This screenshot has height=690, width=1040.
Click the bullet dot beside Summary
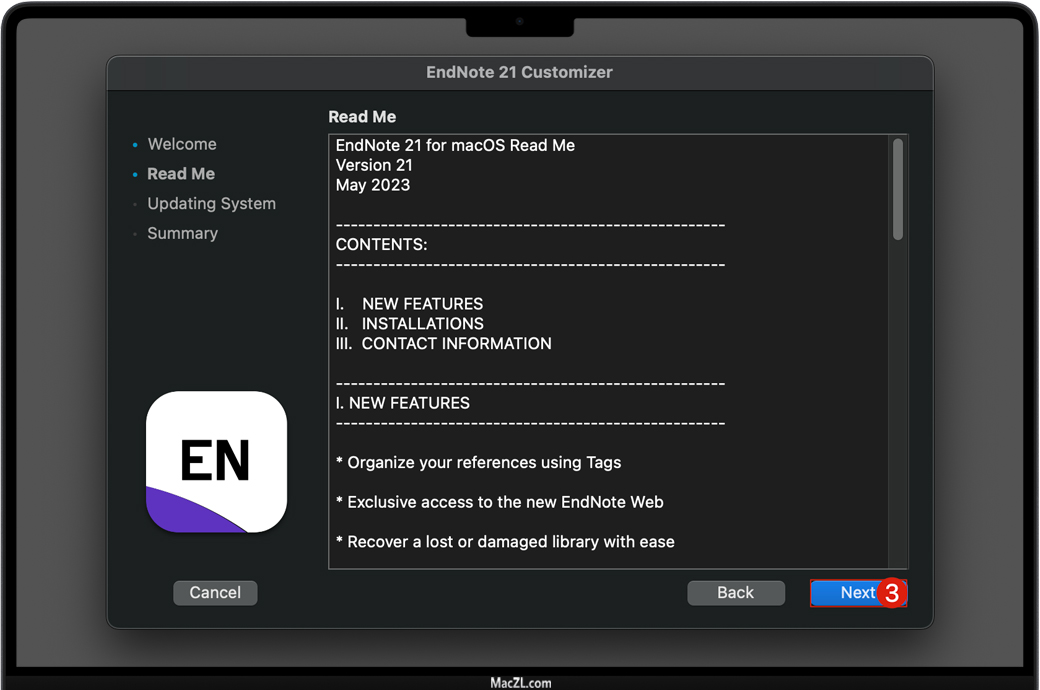click(136, 234)
